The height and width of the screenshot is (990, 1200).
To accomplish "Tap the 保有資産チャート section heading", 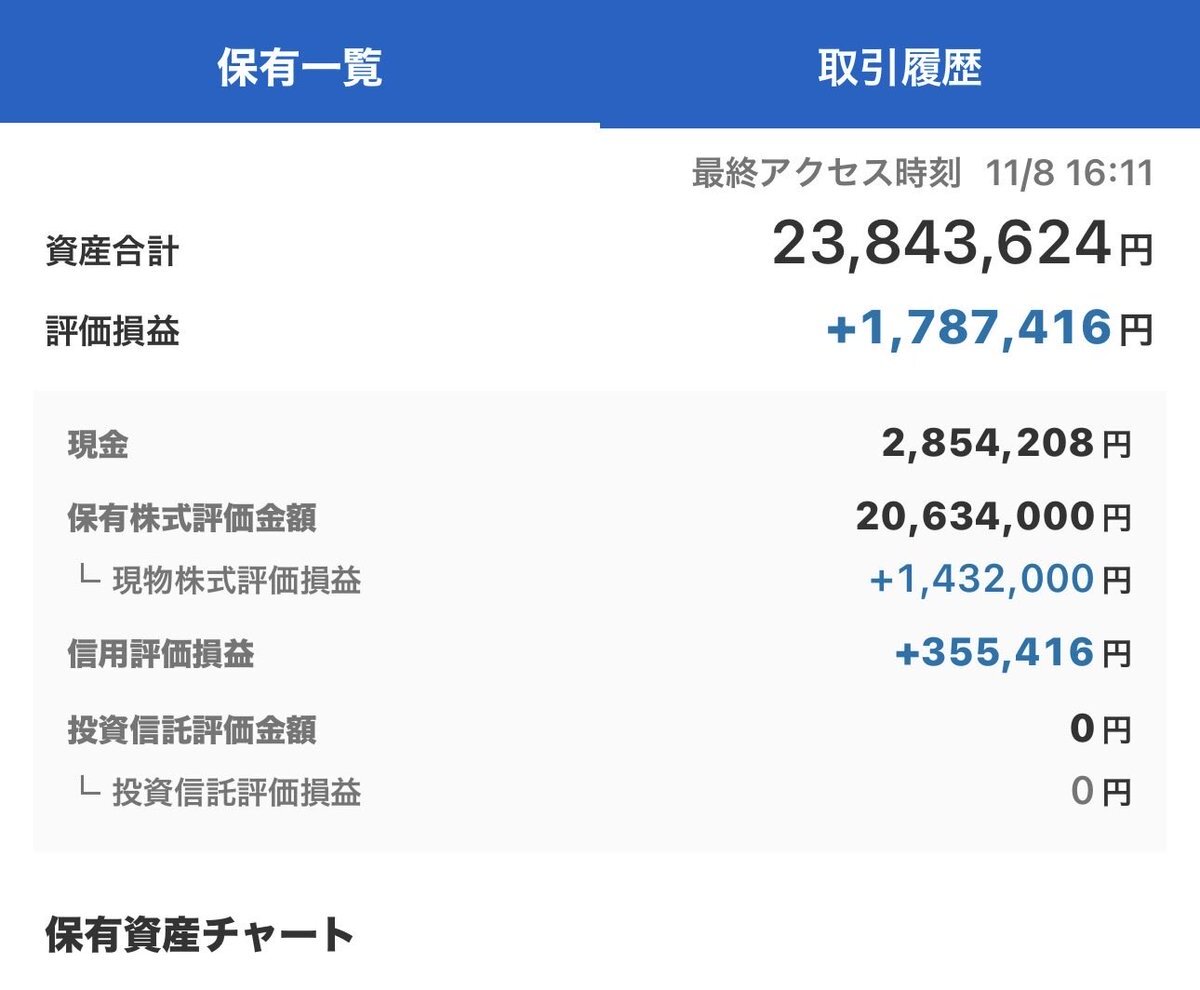I will (200, 936).
